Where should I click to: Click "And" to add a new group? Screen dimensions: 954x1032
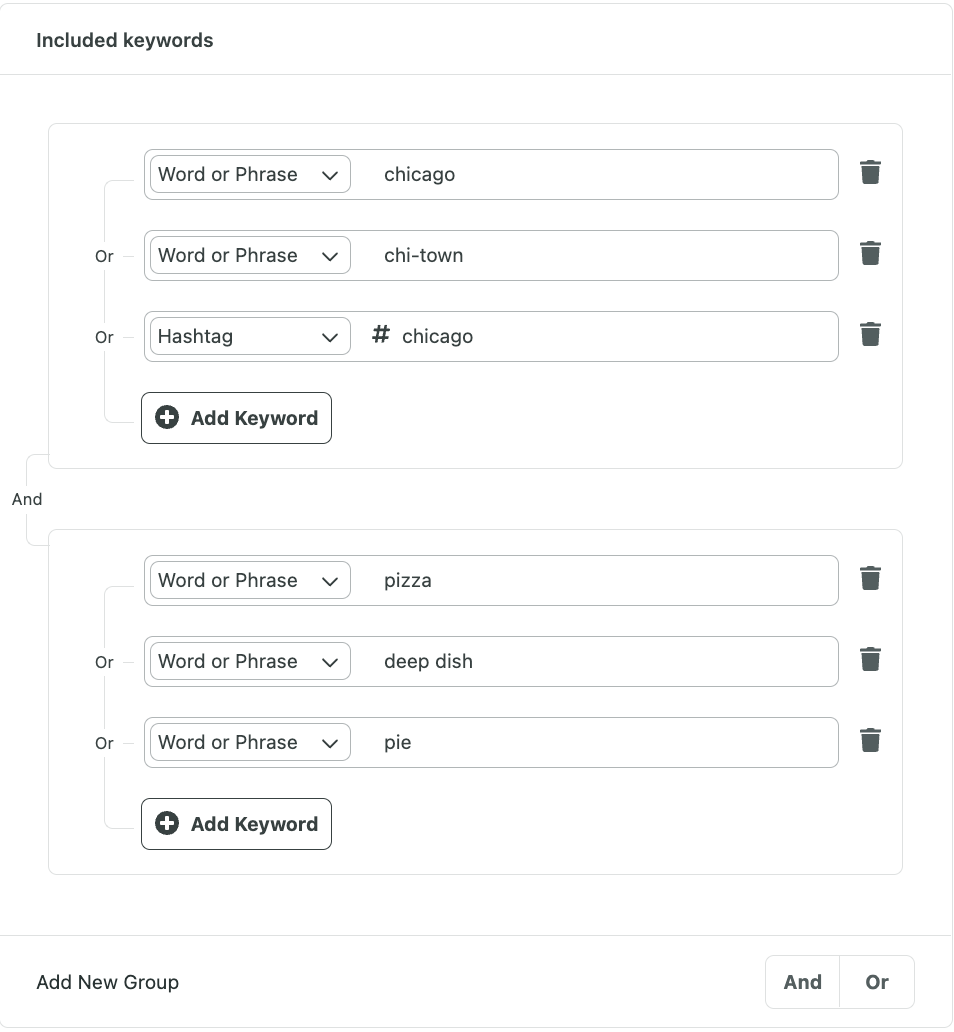coord(801,981)
